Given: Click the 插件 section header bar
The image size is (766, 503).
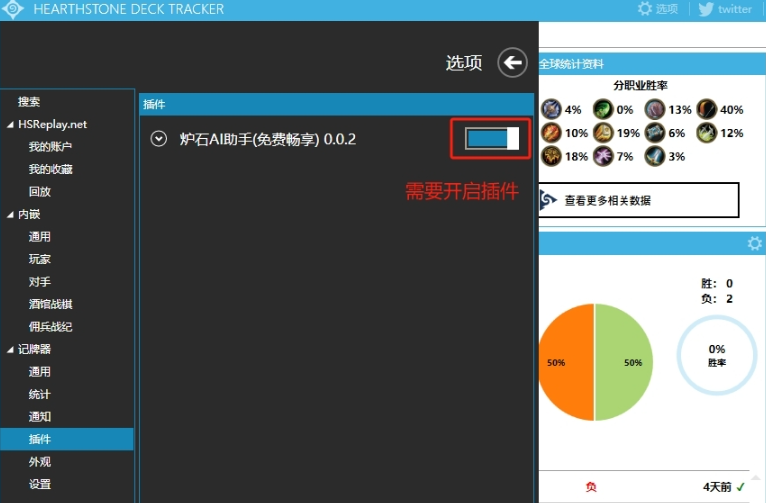Looking at the screenshot, I should 337,104.
